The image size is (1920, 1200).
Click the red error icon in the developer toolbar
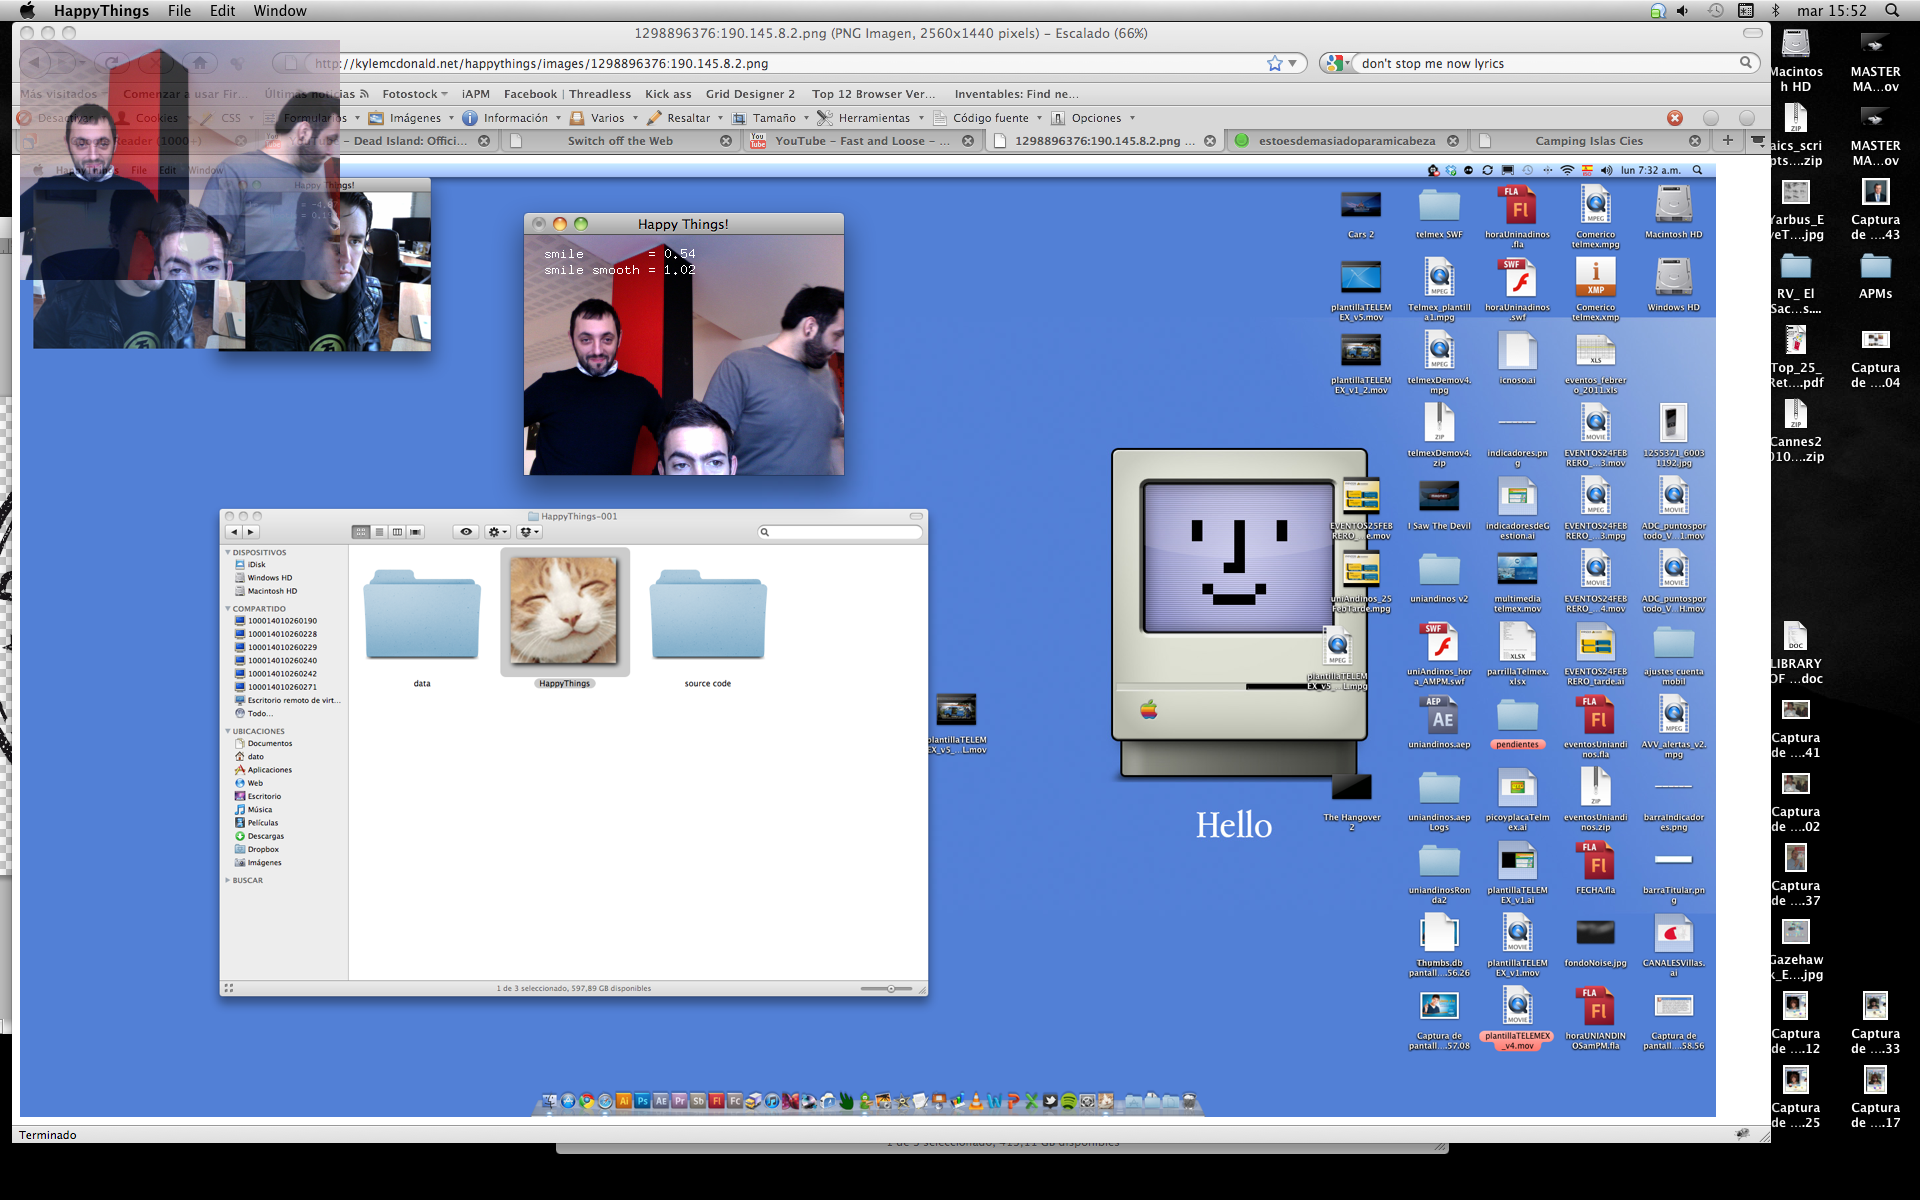click(1675, 118)
